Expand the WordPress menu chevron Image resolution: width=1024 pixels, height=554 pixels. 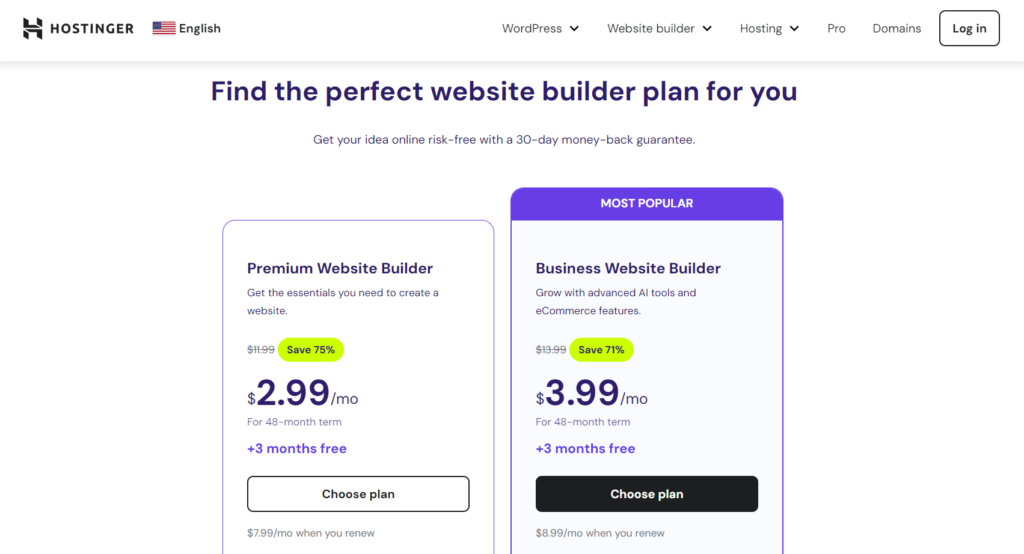coord(574,29)
